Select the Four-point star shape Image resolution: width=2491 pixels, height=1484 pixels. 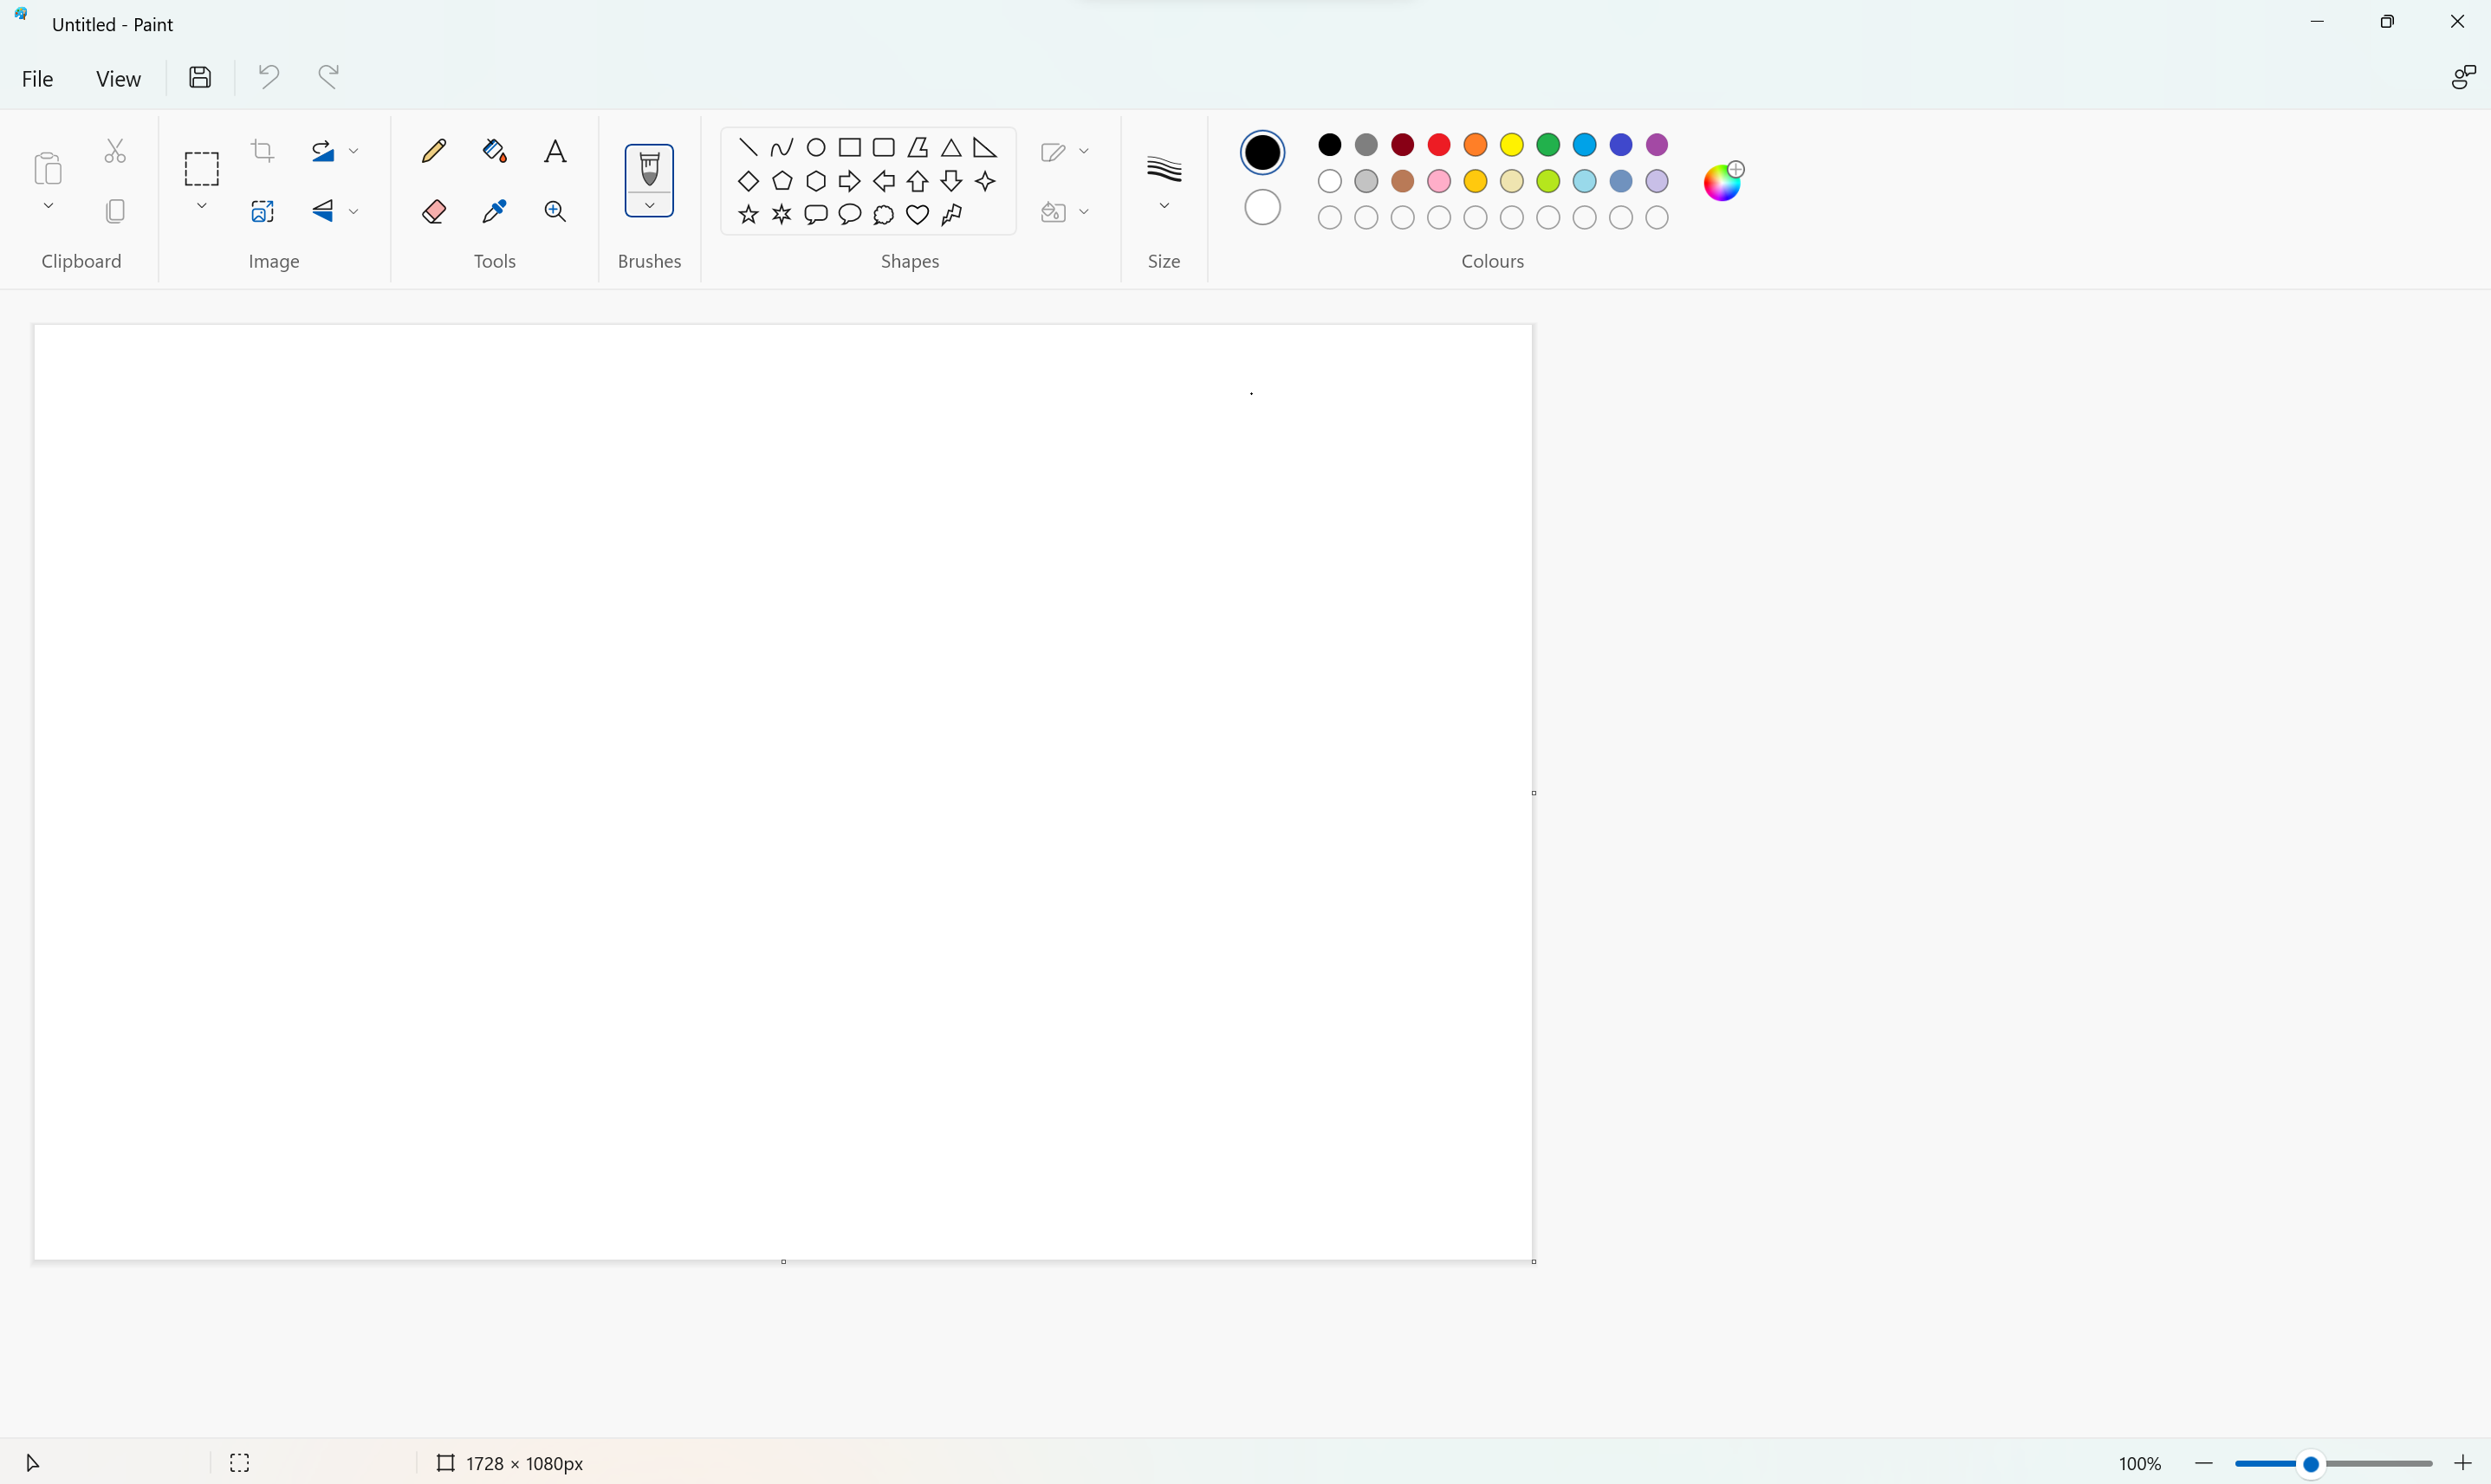[x=985, y=181]
